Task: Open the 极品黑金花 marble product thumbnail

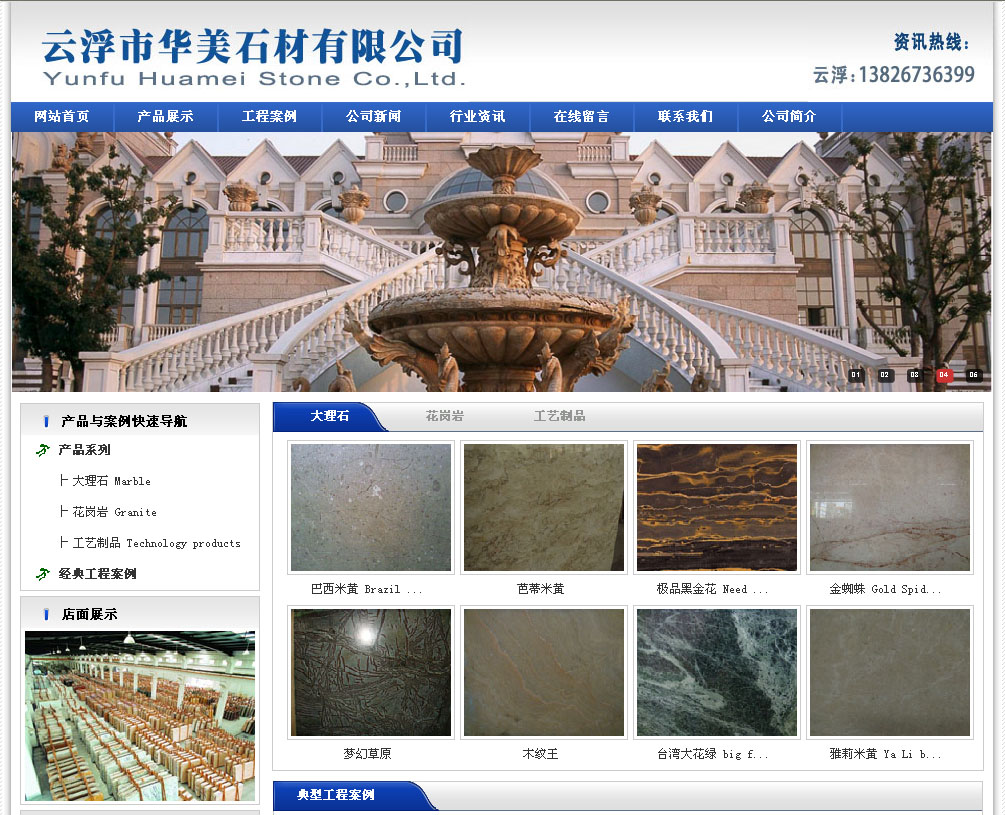Action: (717, 508)
